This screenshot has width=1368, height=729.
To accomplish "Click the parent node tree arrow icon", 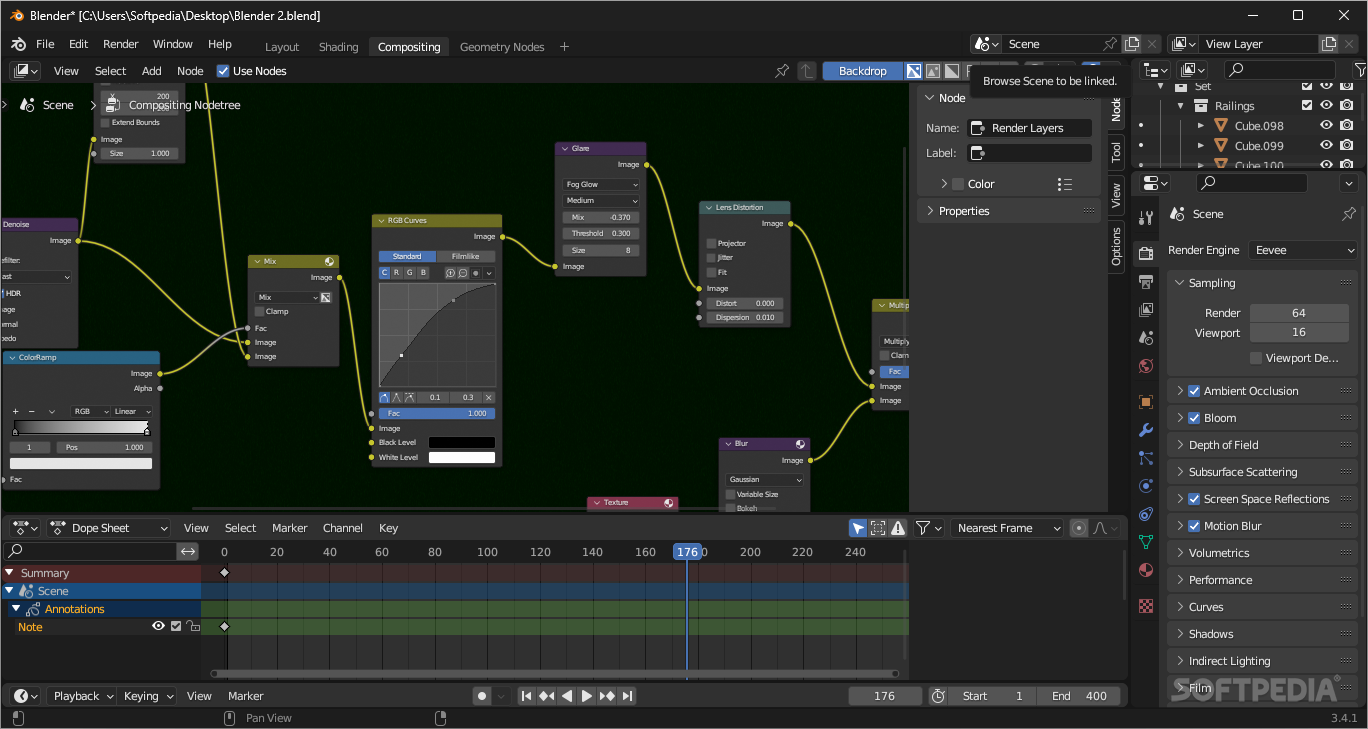I will (x=807, y=71).
